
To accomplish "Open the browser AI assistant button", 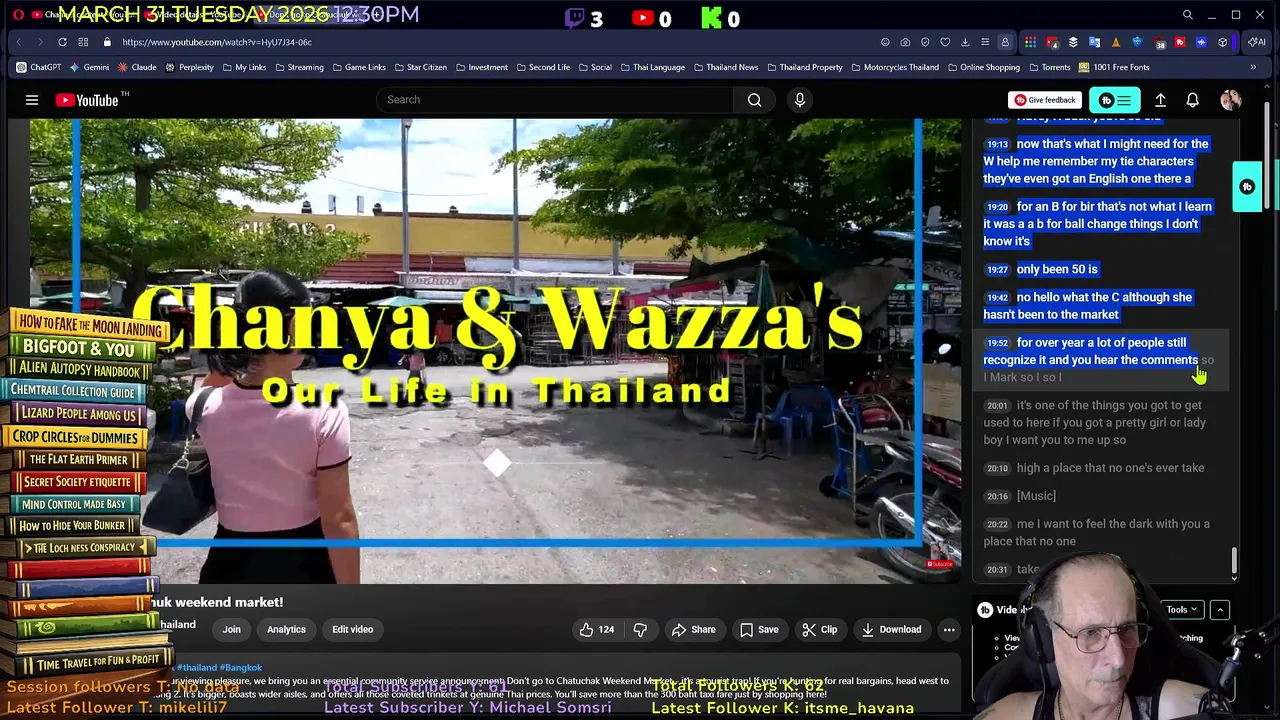I will 1256,42.
